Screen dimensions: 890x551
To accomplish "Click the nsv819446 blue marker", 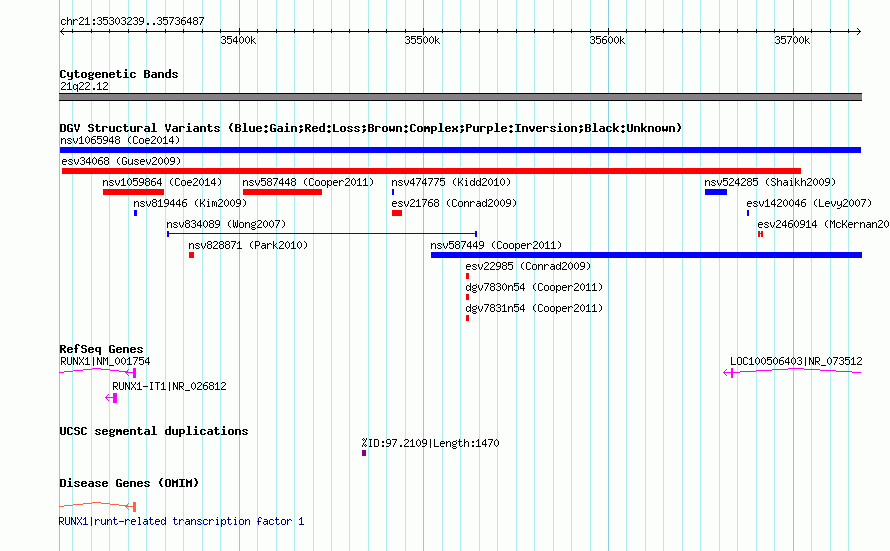I will 135,213.
